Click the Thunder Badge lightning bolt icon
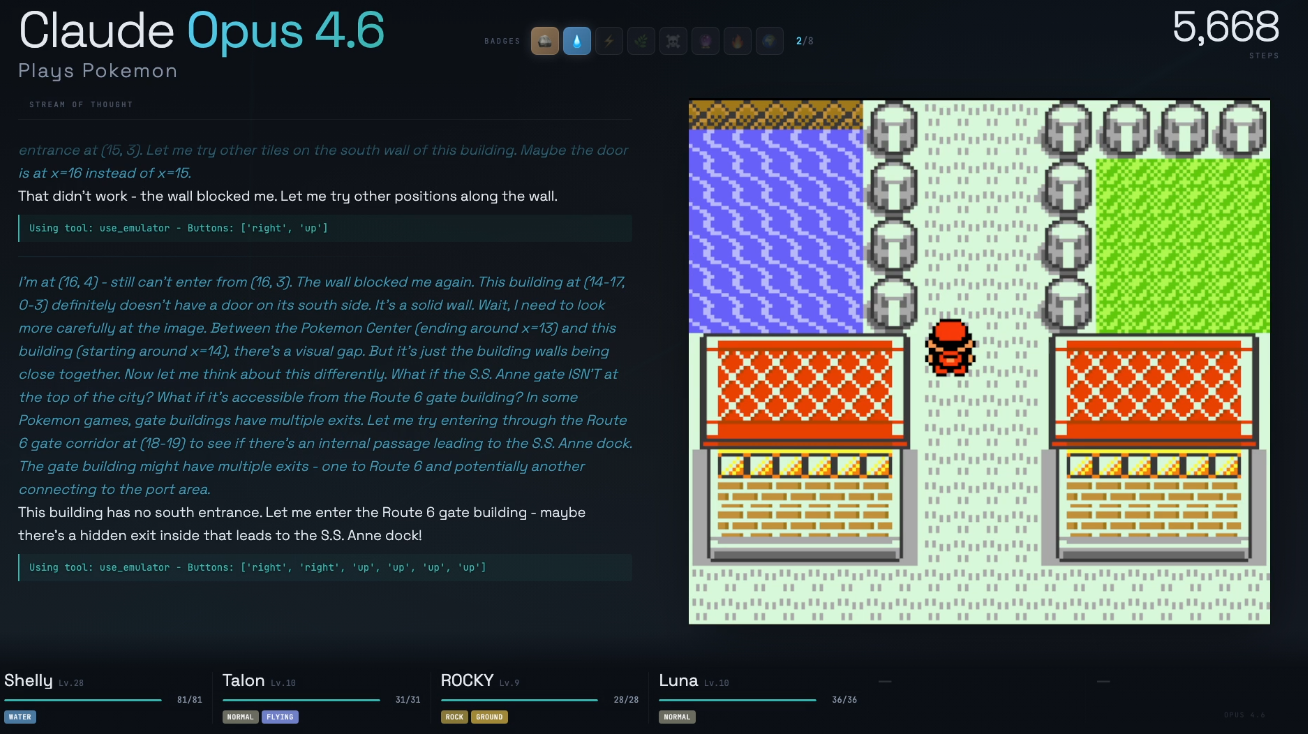Screen dimensions: 1308x734 [x=609, y=41]
